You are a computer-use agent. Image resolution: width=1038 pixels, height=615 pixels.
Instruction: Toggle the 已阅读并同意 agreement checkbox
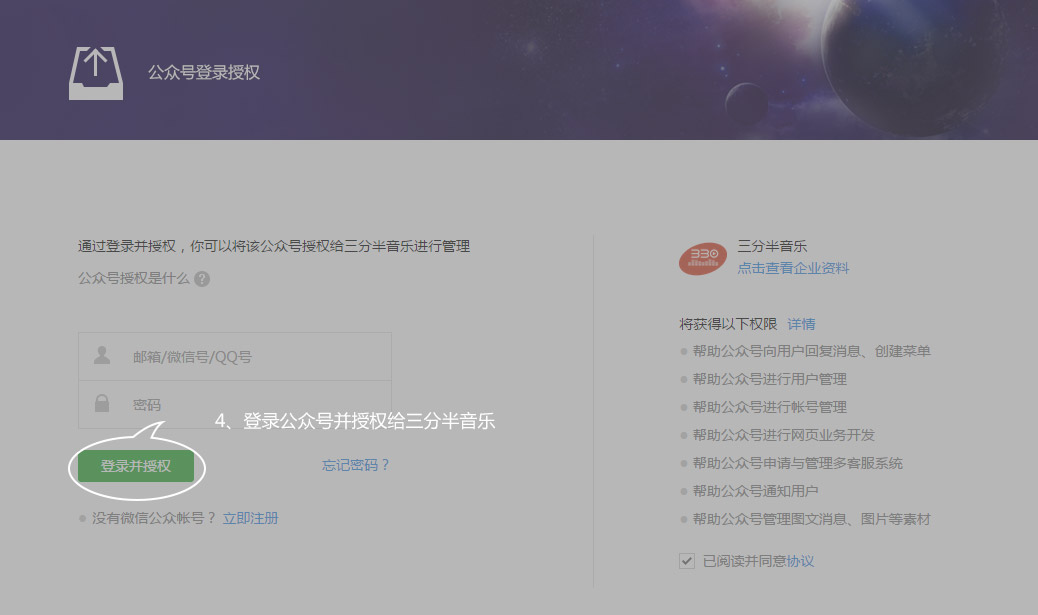click(x=686, y=561)
